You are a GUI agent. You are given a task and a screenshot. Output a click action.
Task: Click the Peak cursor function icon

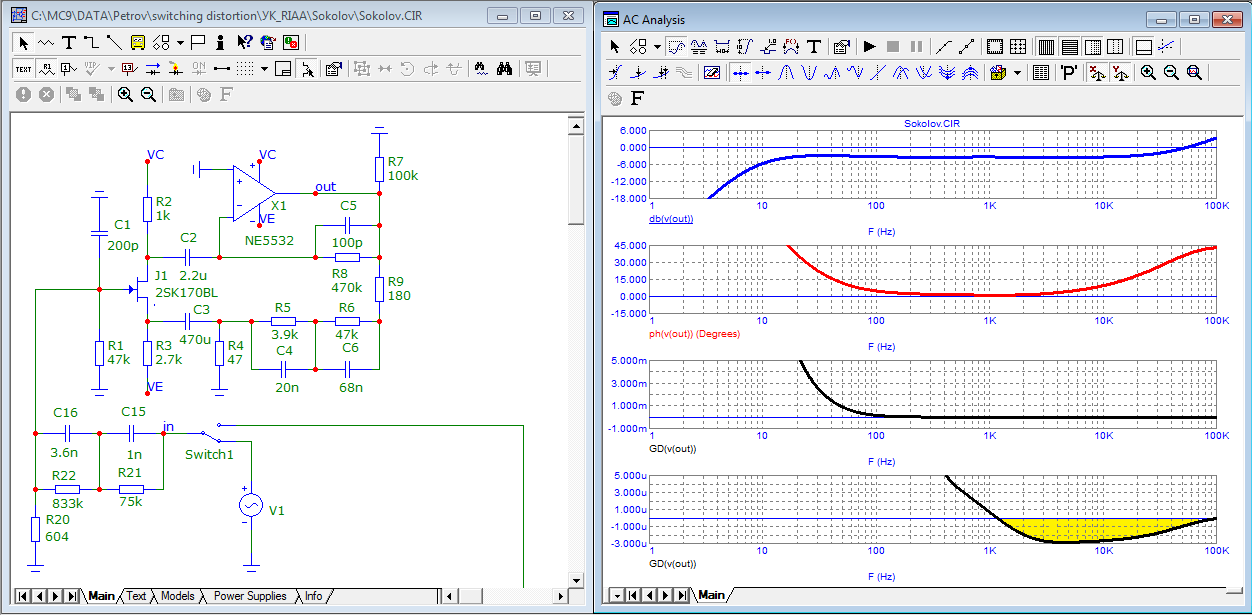click(786, 73)
